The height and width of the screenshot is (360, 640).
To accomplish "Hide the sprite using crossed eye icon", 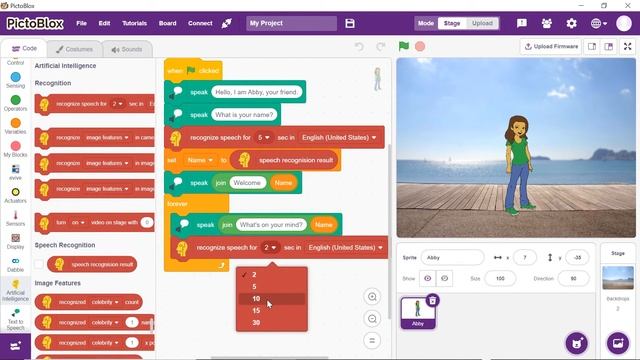I will click(444, 278).
